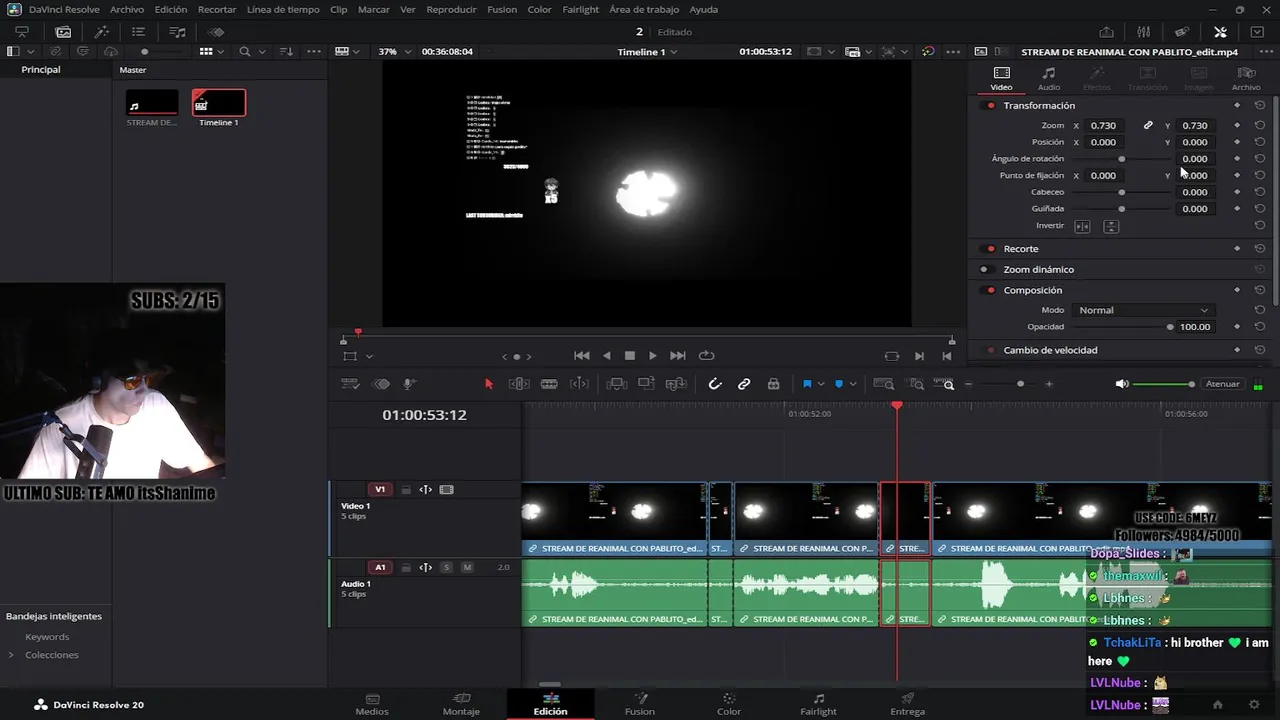Viewport: 1280px width, 720px height.
Task: Click the Insert clip tool
Action: (x=616, y=384)
